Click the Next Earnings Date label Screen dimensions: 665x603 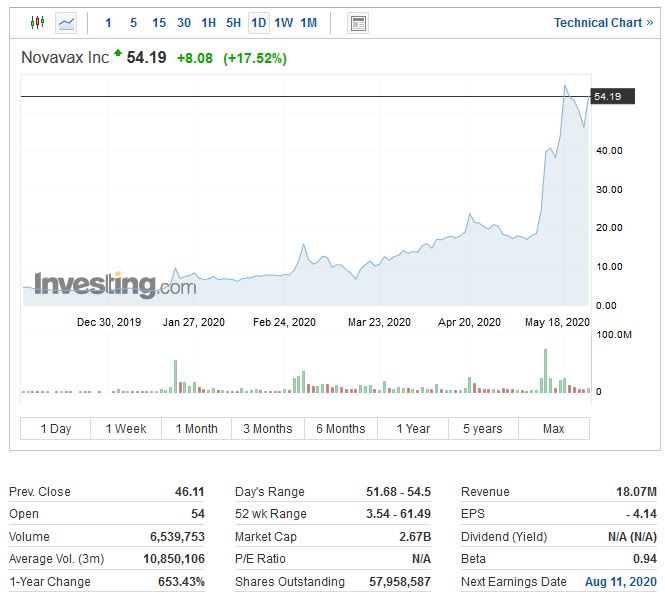tap(514, 581)
